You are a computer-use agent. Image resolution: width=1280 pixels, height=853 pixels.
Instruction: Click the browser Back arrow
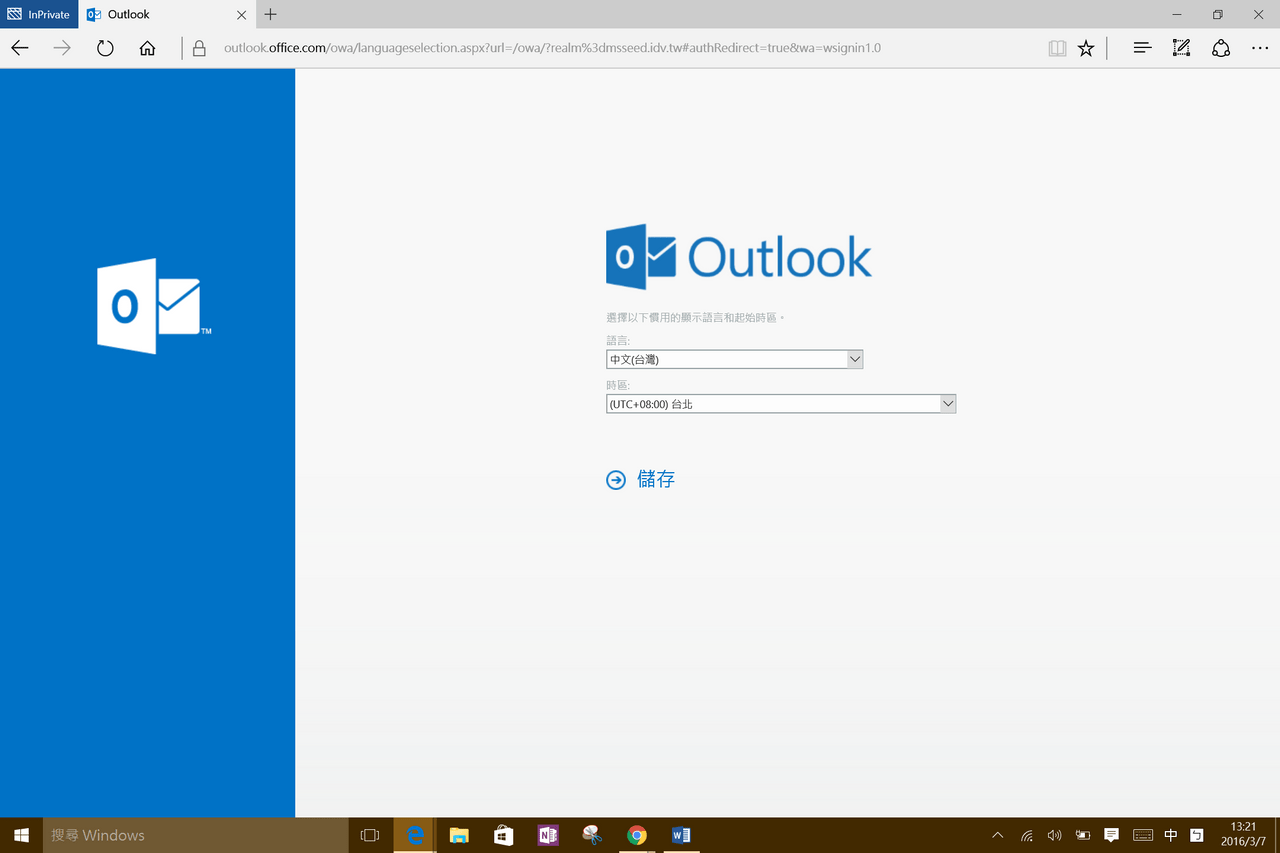tap(20, 48)
